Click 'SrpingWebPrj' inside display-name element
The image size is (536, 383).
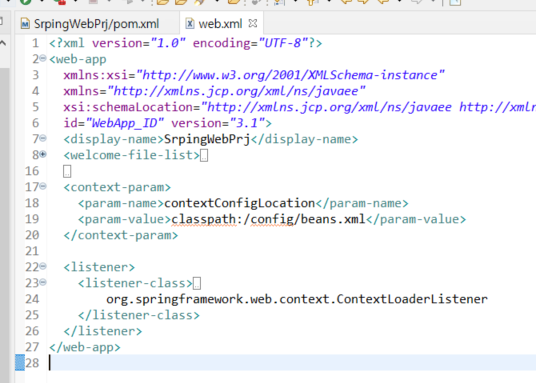[207, 139]
